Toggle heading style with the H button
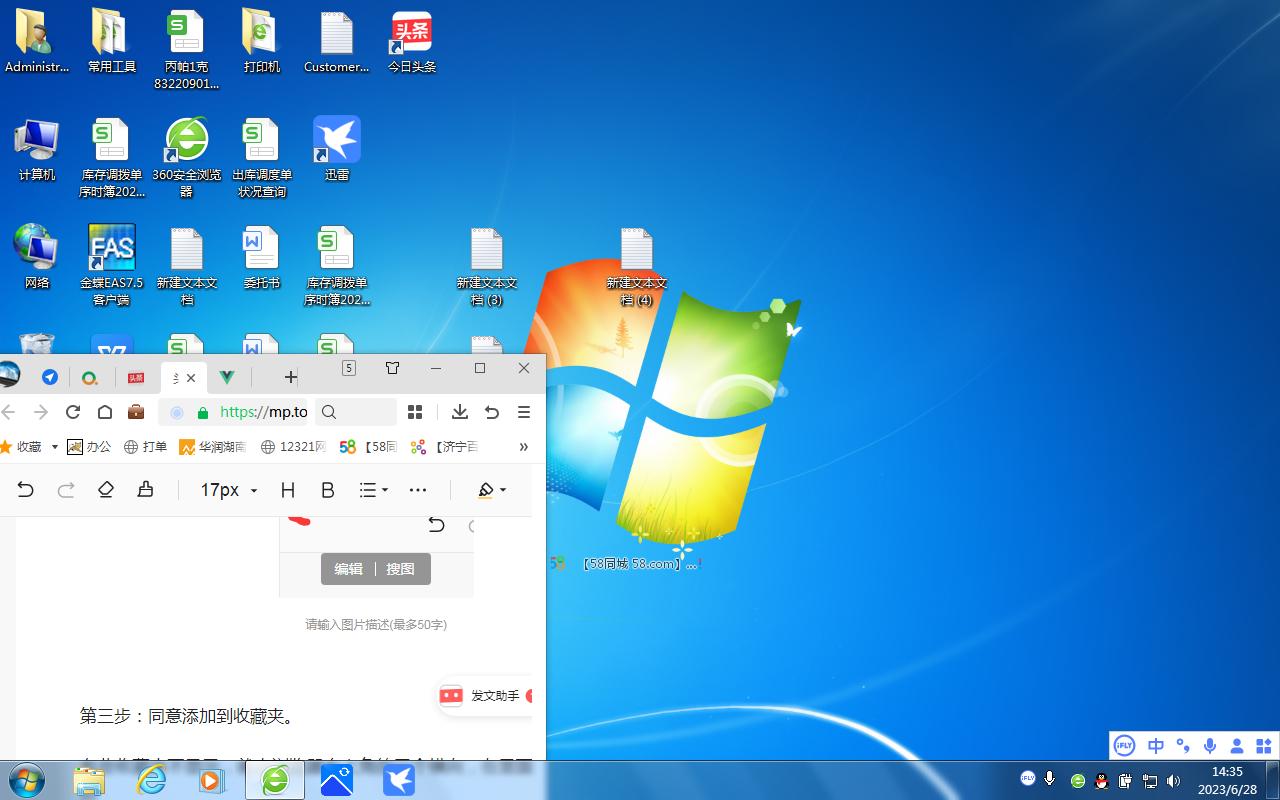Viewport: 1280px width, 800px height. [x=288, y=490]
